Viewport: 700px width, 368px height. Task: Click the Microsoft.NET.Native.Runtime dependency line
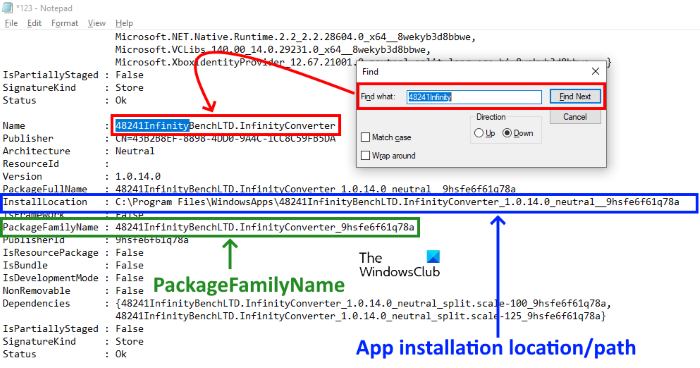tap(296, 37)
